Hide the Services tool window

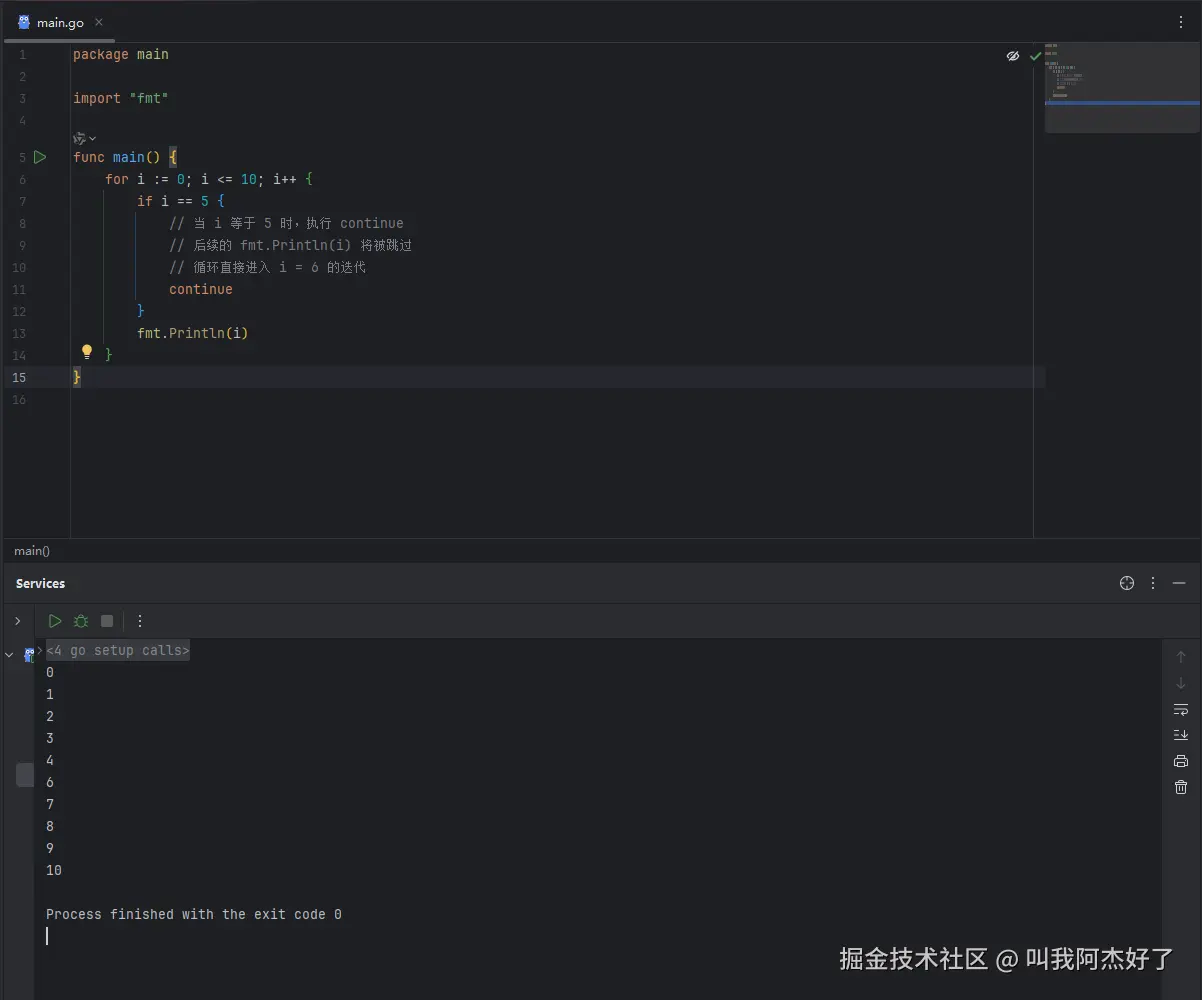[x=1179, y=583]
